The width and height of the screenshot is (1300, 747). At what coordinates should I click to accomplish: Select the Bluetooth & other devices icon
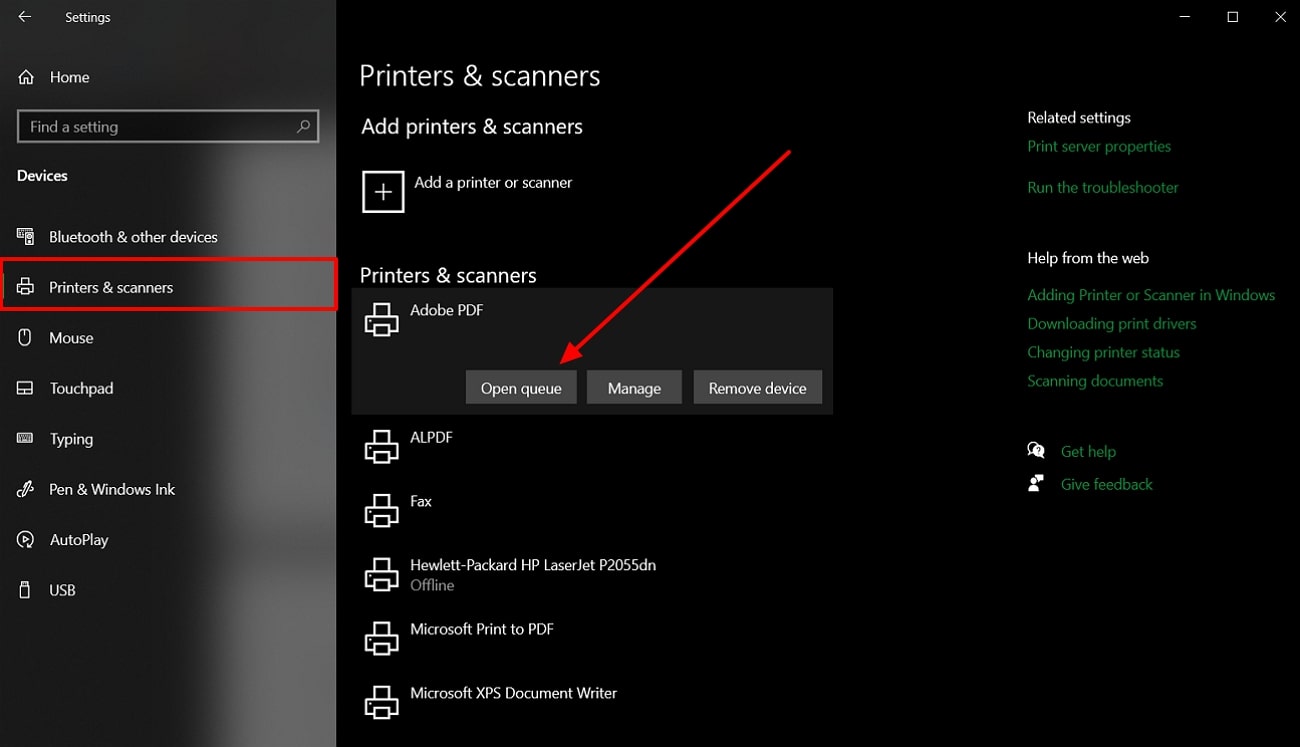(x=25, y=236)
